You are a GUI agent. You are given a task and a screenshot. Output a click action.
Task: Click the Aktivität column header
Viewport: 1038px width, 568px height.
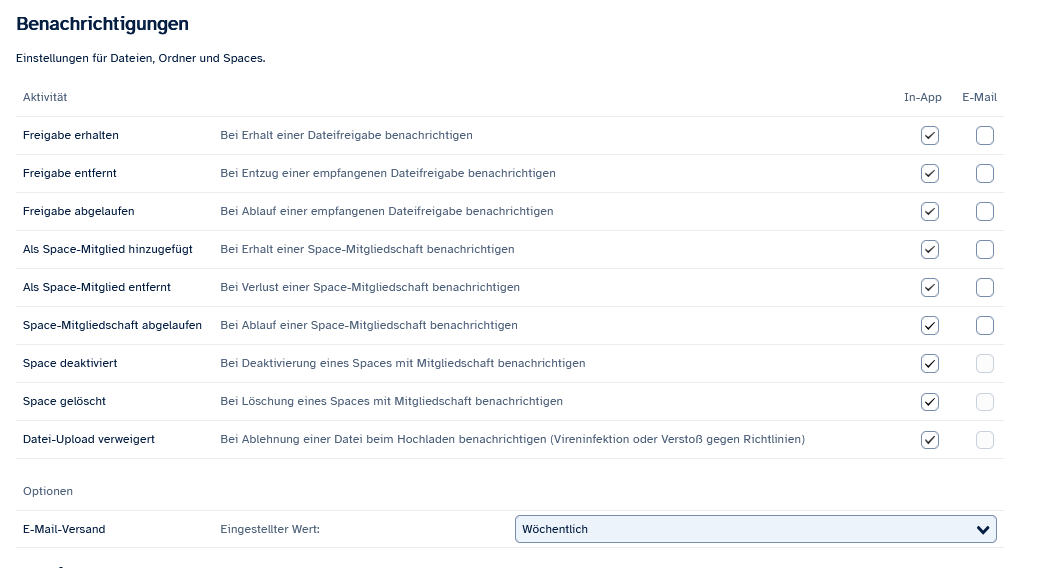tap(45, 97)
